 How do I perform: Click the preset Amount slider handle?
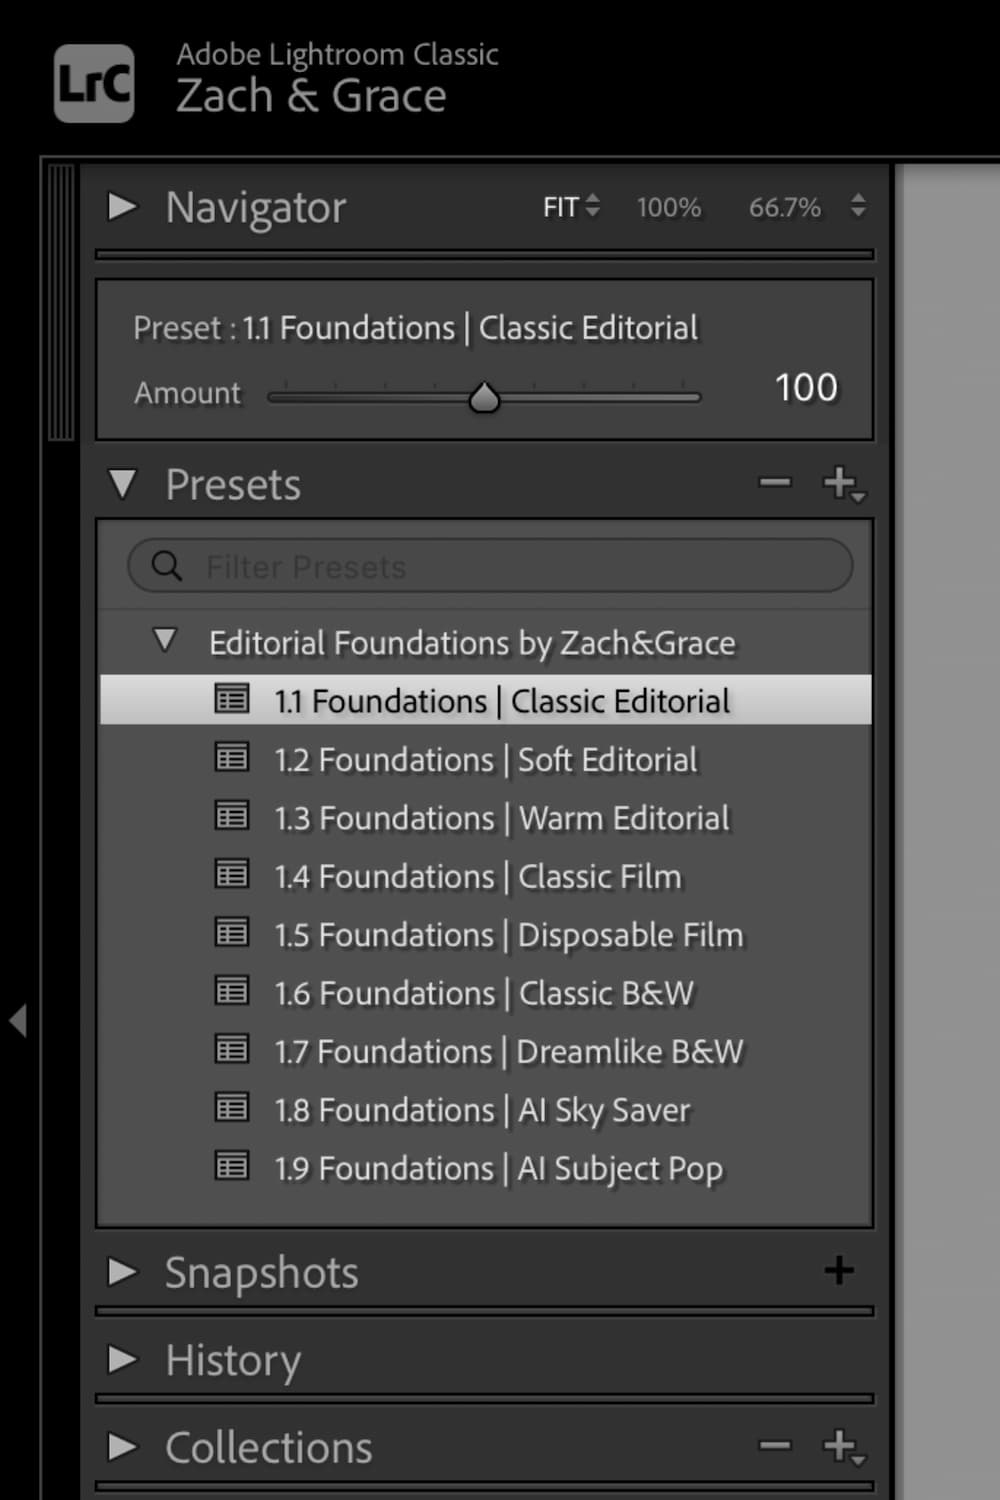[x=484, y=398]
